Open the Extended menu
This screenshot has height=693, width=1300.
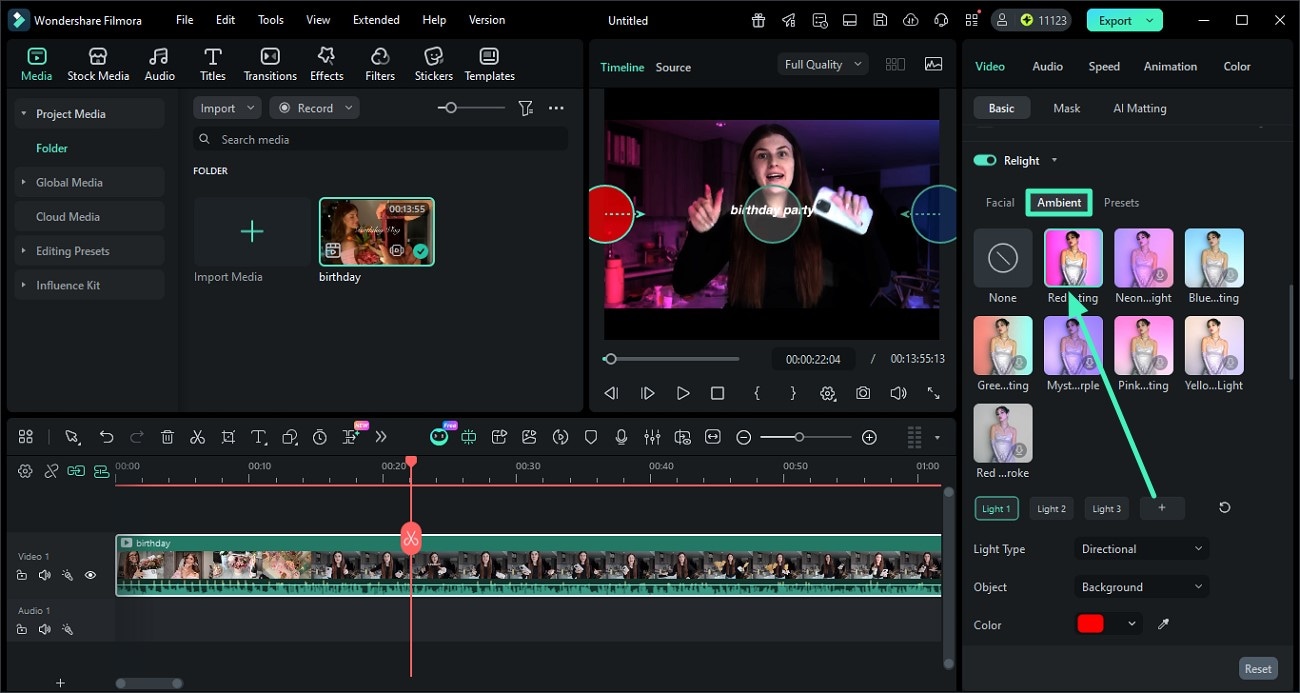(376, 20)
